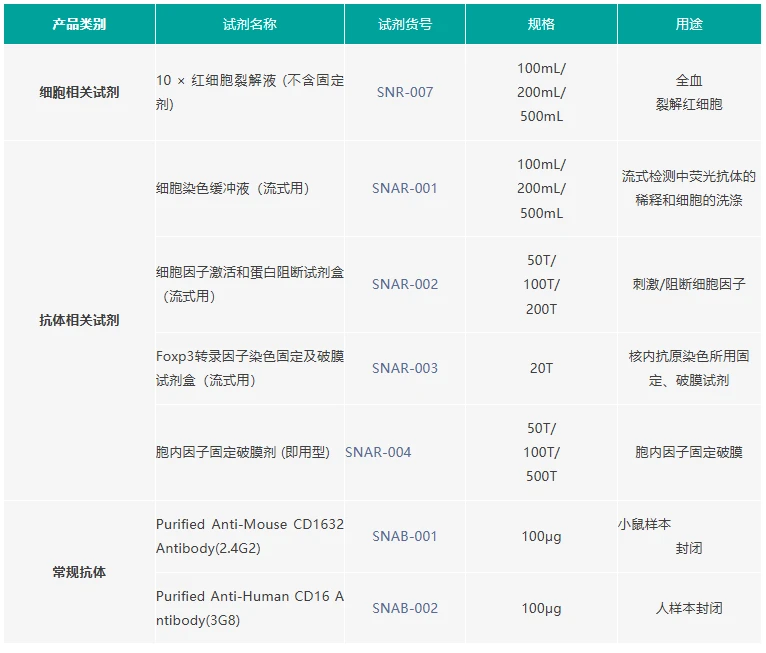Click usage cell 核内抗原染色所用固定、破膜试剂
Screen dimensions: 766x653
click(689, 368)
